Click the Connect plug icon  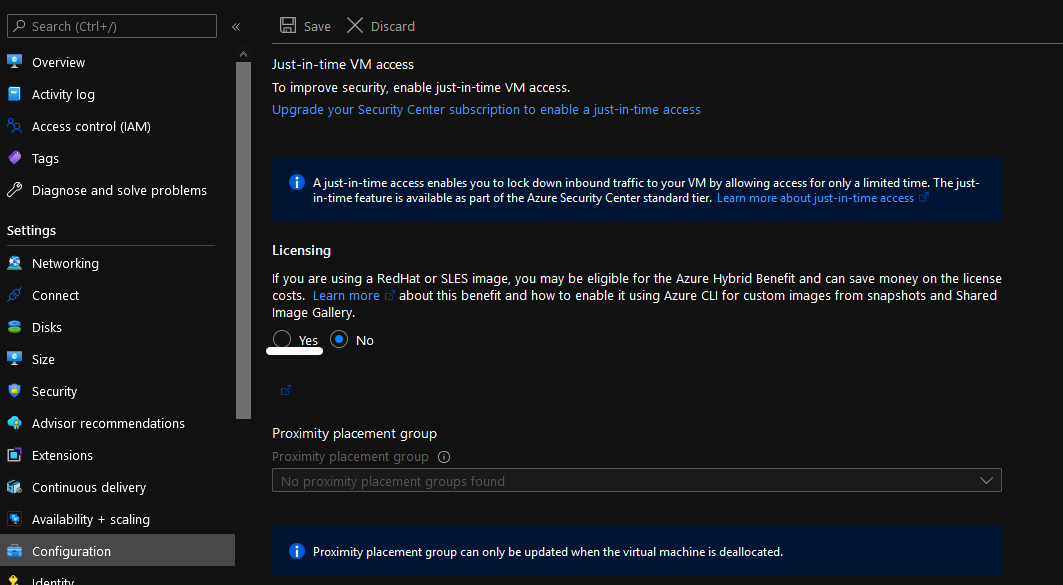click(14, 295)
